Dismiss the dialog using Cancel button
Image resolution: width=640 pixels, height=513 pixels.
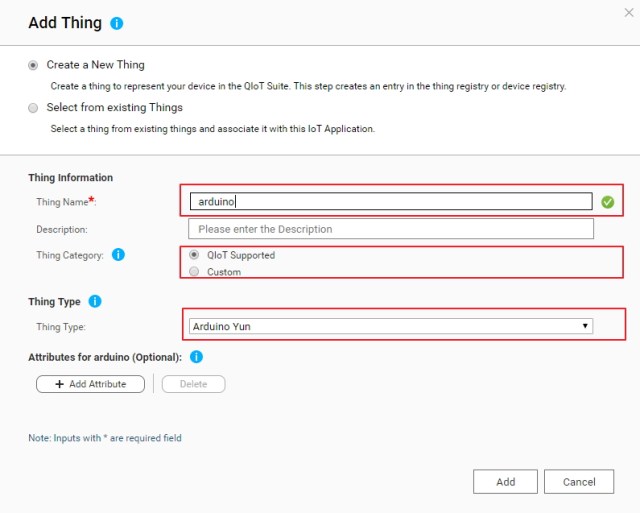[579, 482]
